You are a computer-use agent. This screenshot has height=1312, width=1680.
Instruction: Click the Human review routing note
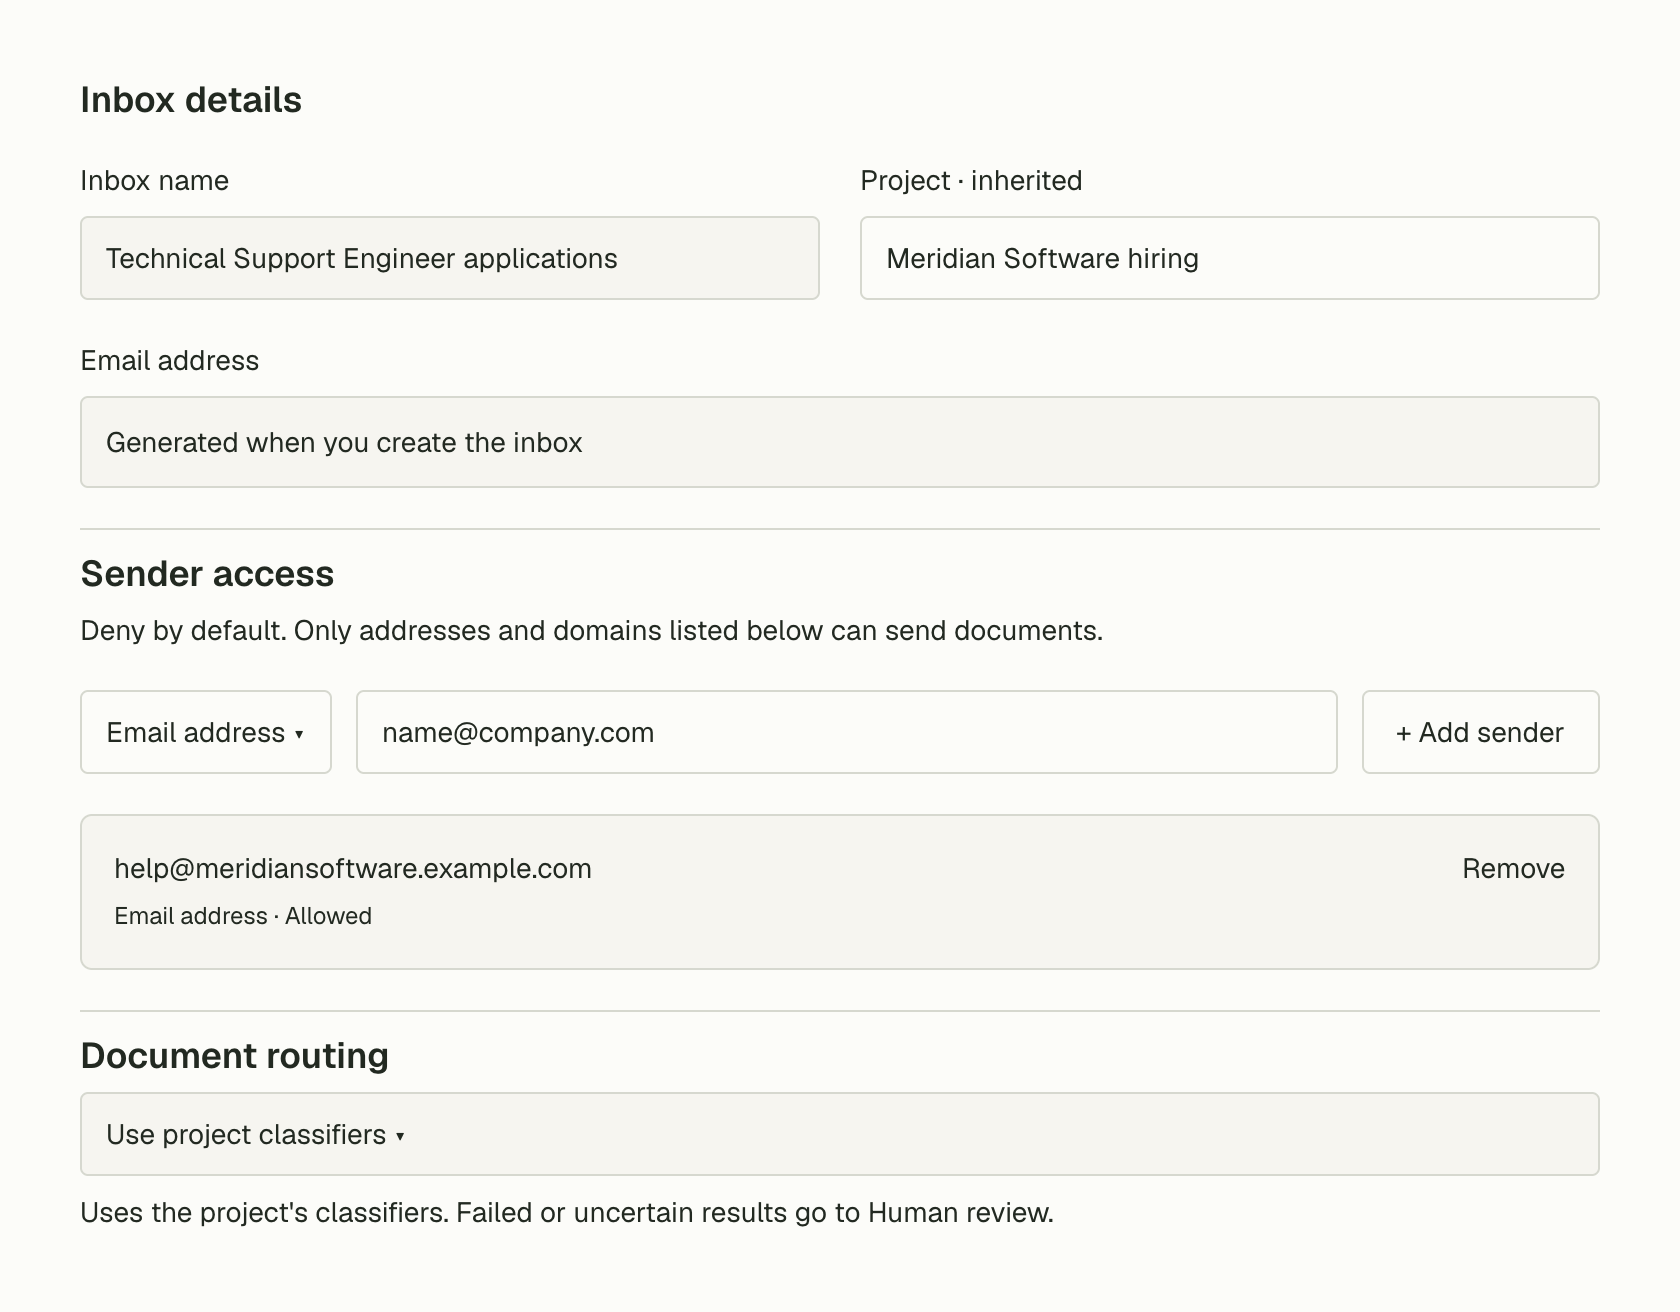pos(567,1213)
